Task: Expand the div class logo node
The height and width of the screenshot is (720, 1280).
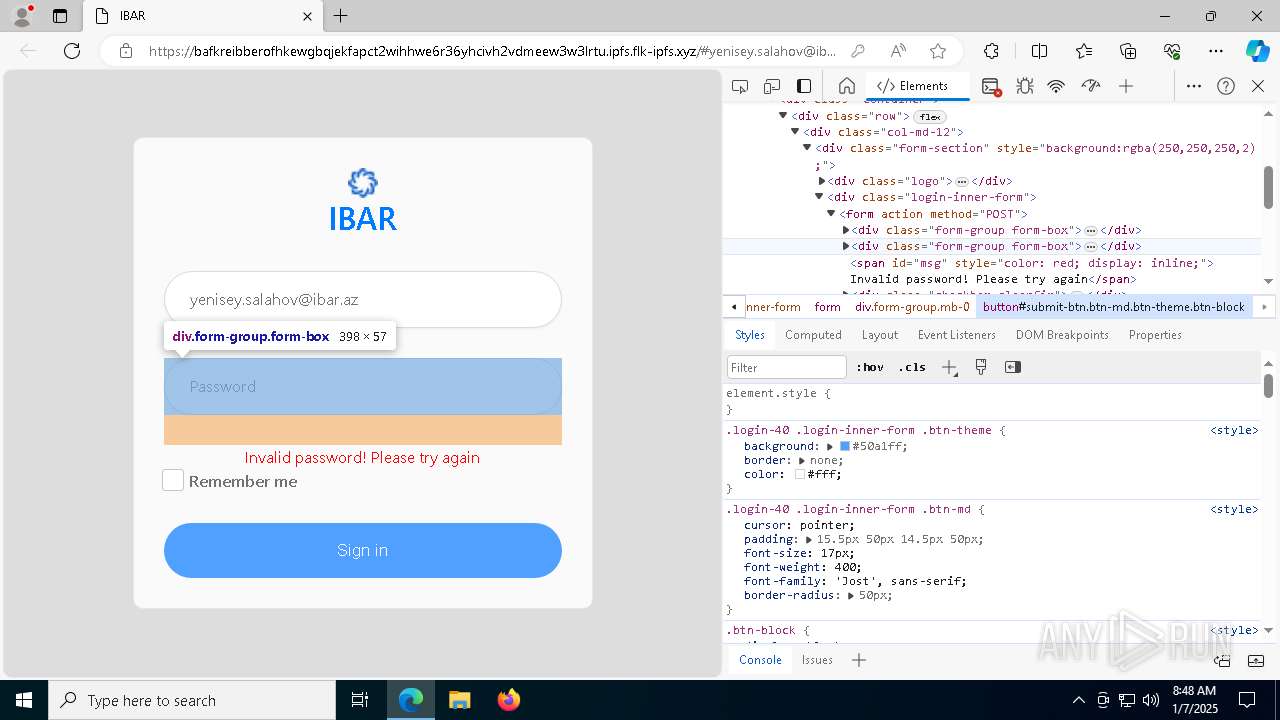Action: (821, 181)
